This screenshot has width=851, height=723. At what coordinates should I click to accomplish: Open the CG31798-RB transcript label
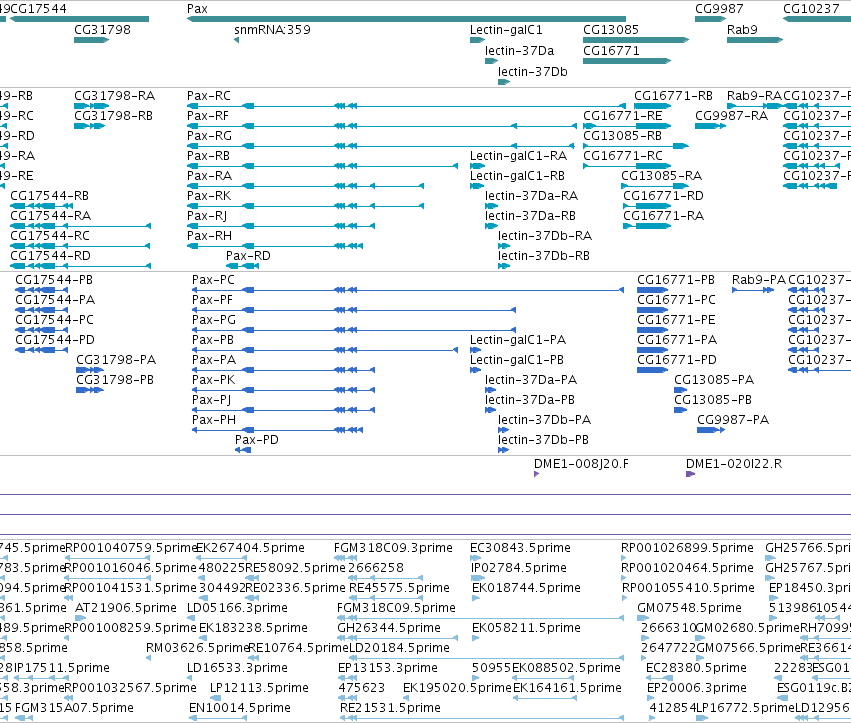[x=113, y=116]
